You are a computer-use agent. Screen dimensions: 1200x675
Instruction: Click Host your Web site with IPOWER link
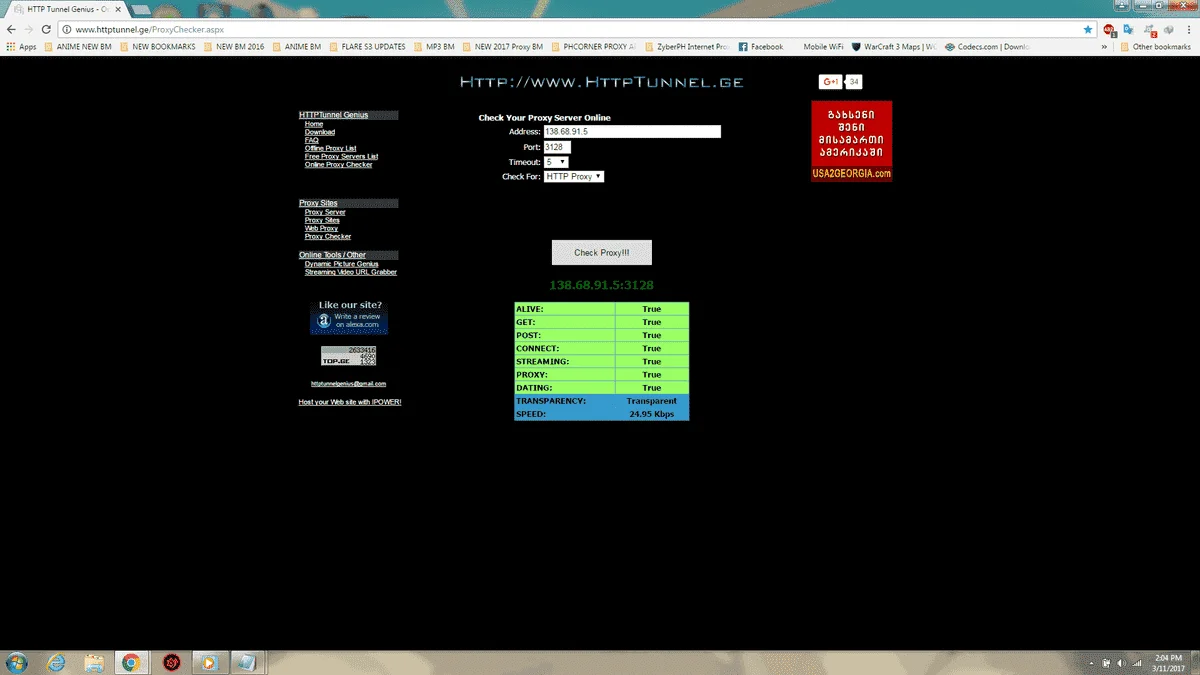coord(350,402)
